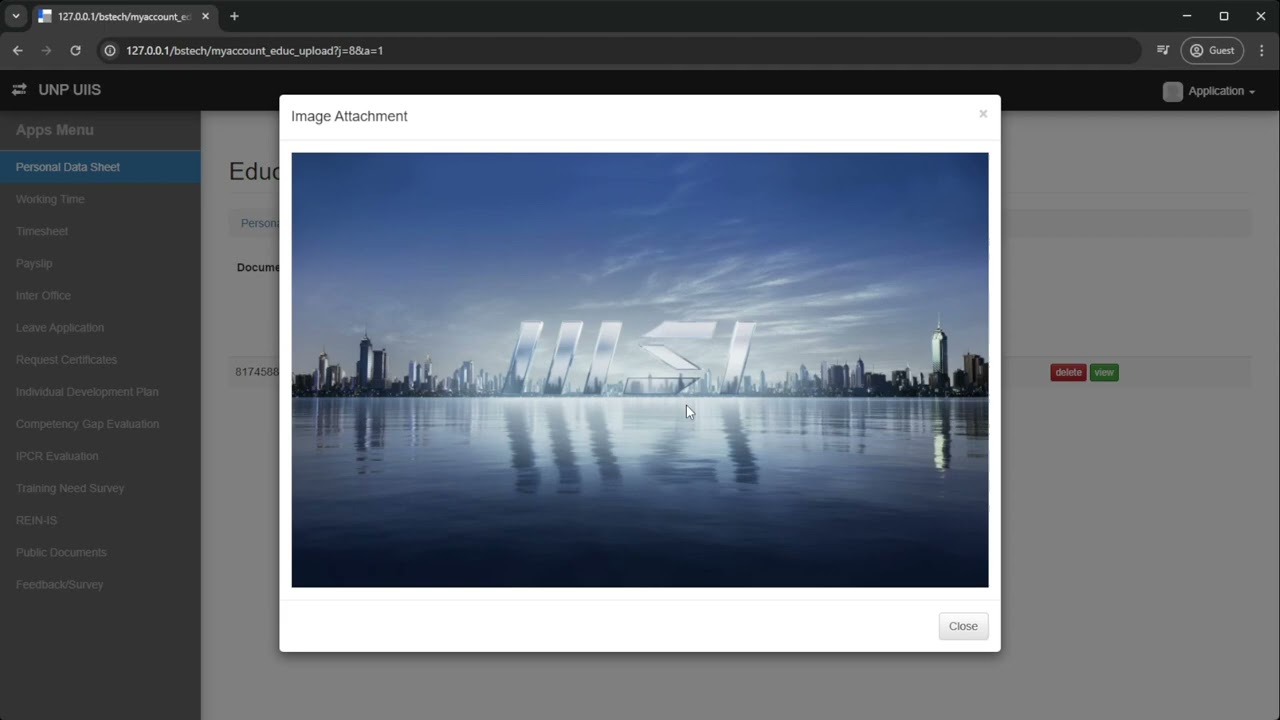
Task: Toggle the sidebar menu icon beside UNP UIIS
Action: [x=19, y=90]
